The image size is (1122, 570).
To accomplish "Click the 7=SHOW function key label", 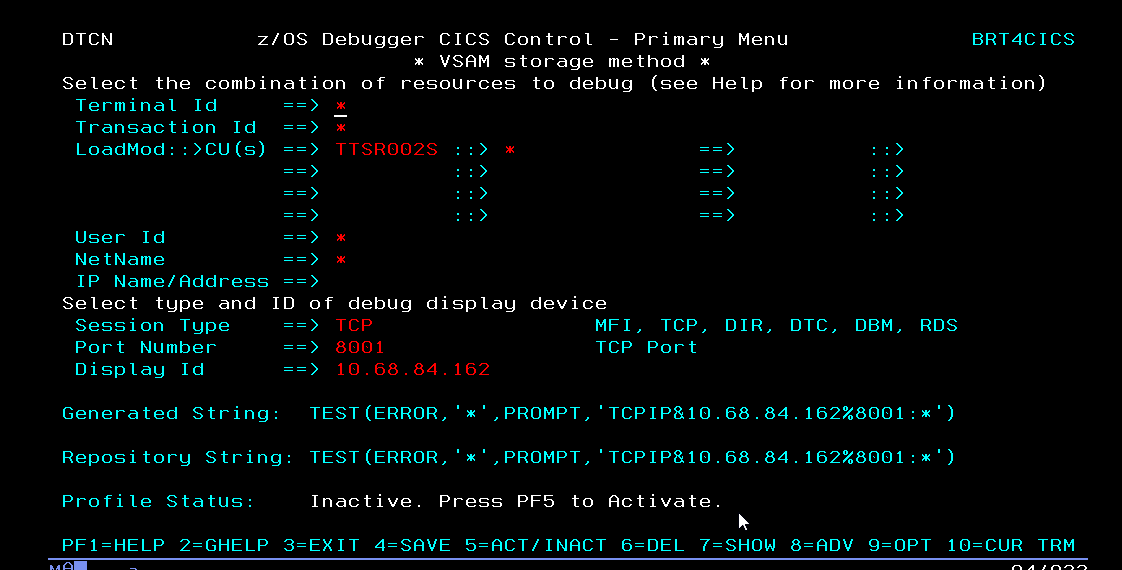I will 738,546.
